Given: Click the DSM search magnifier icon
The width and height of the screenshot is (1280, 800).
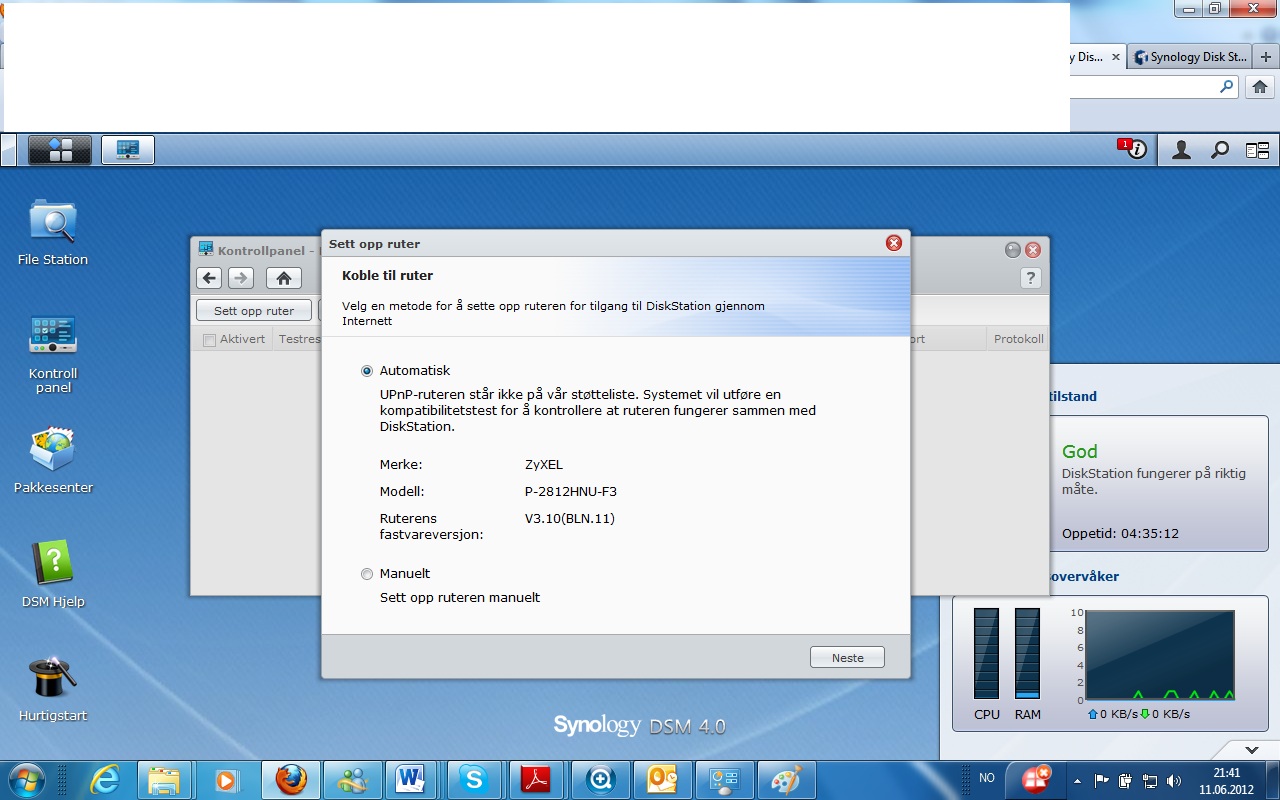Looking at the screenshot, I should tap(1219, 150).
